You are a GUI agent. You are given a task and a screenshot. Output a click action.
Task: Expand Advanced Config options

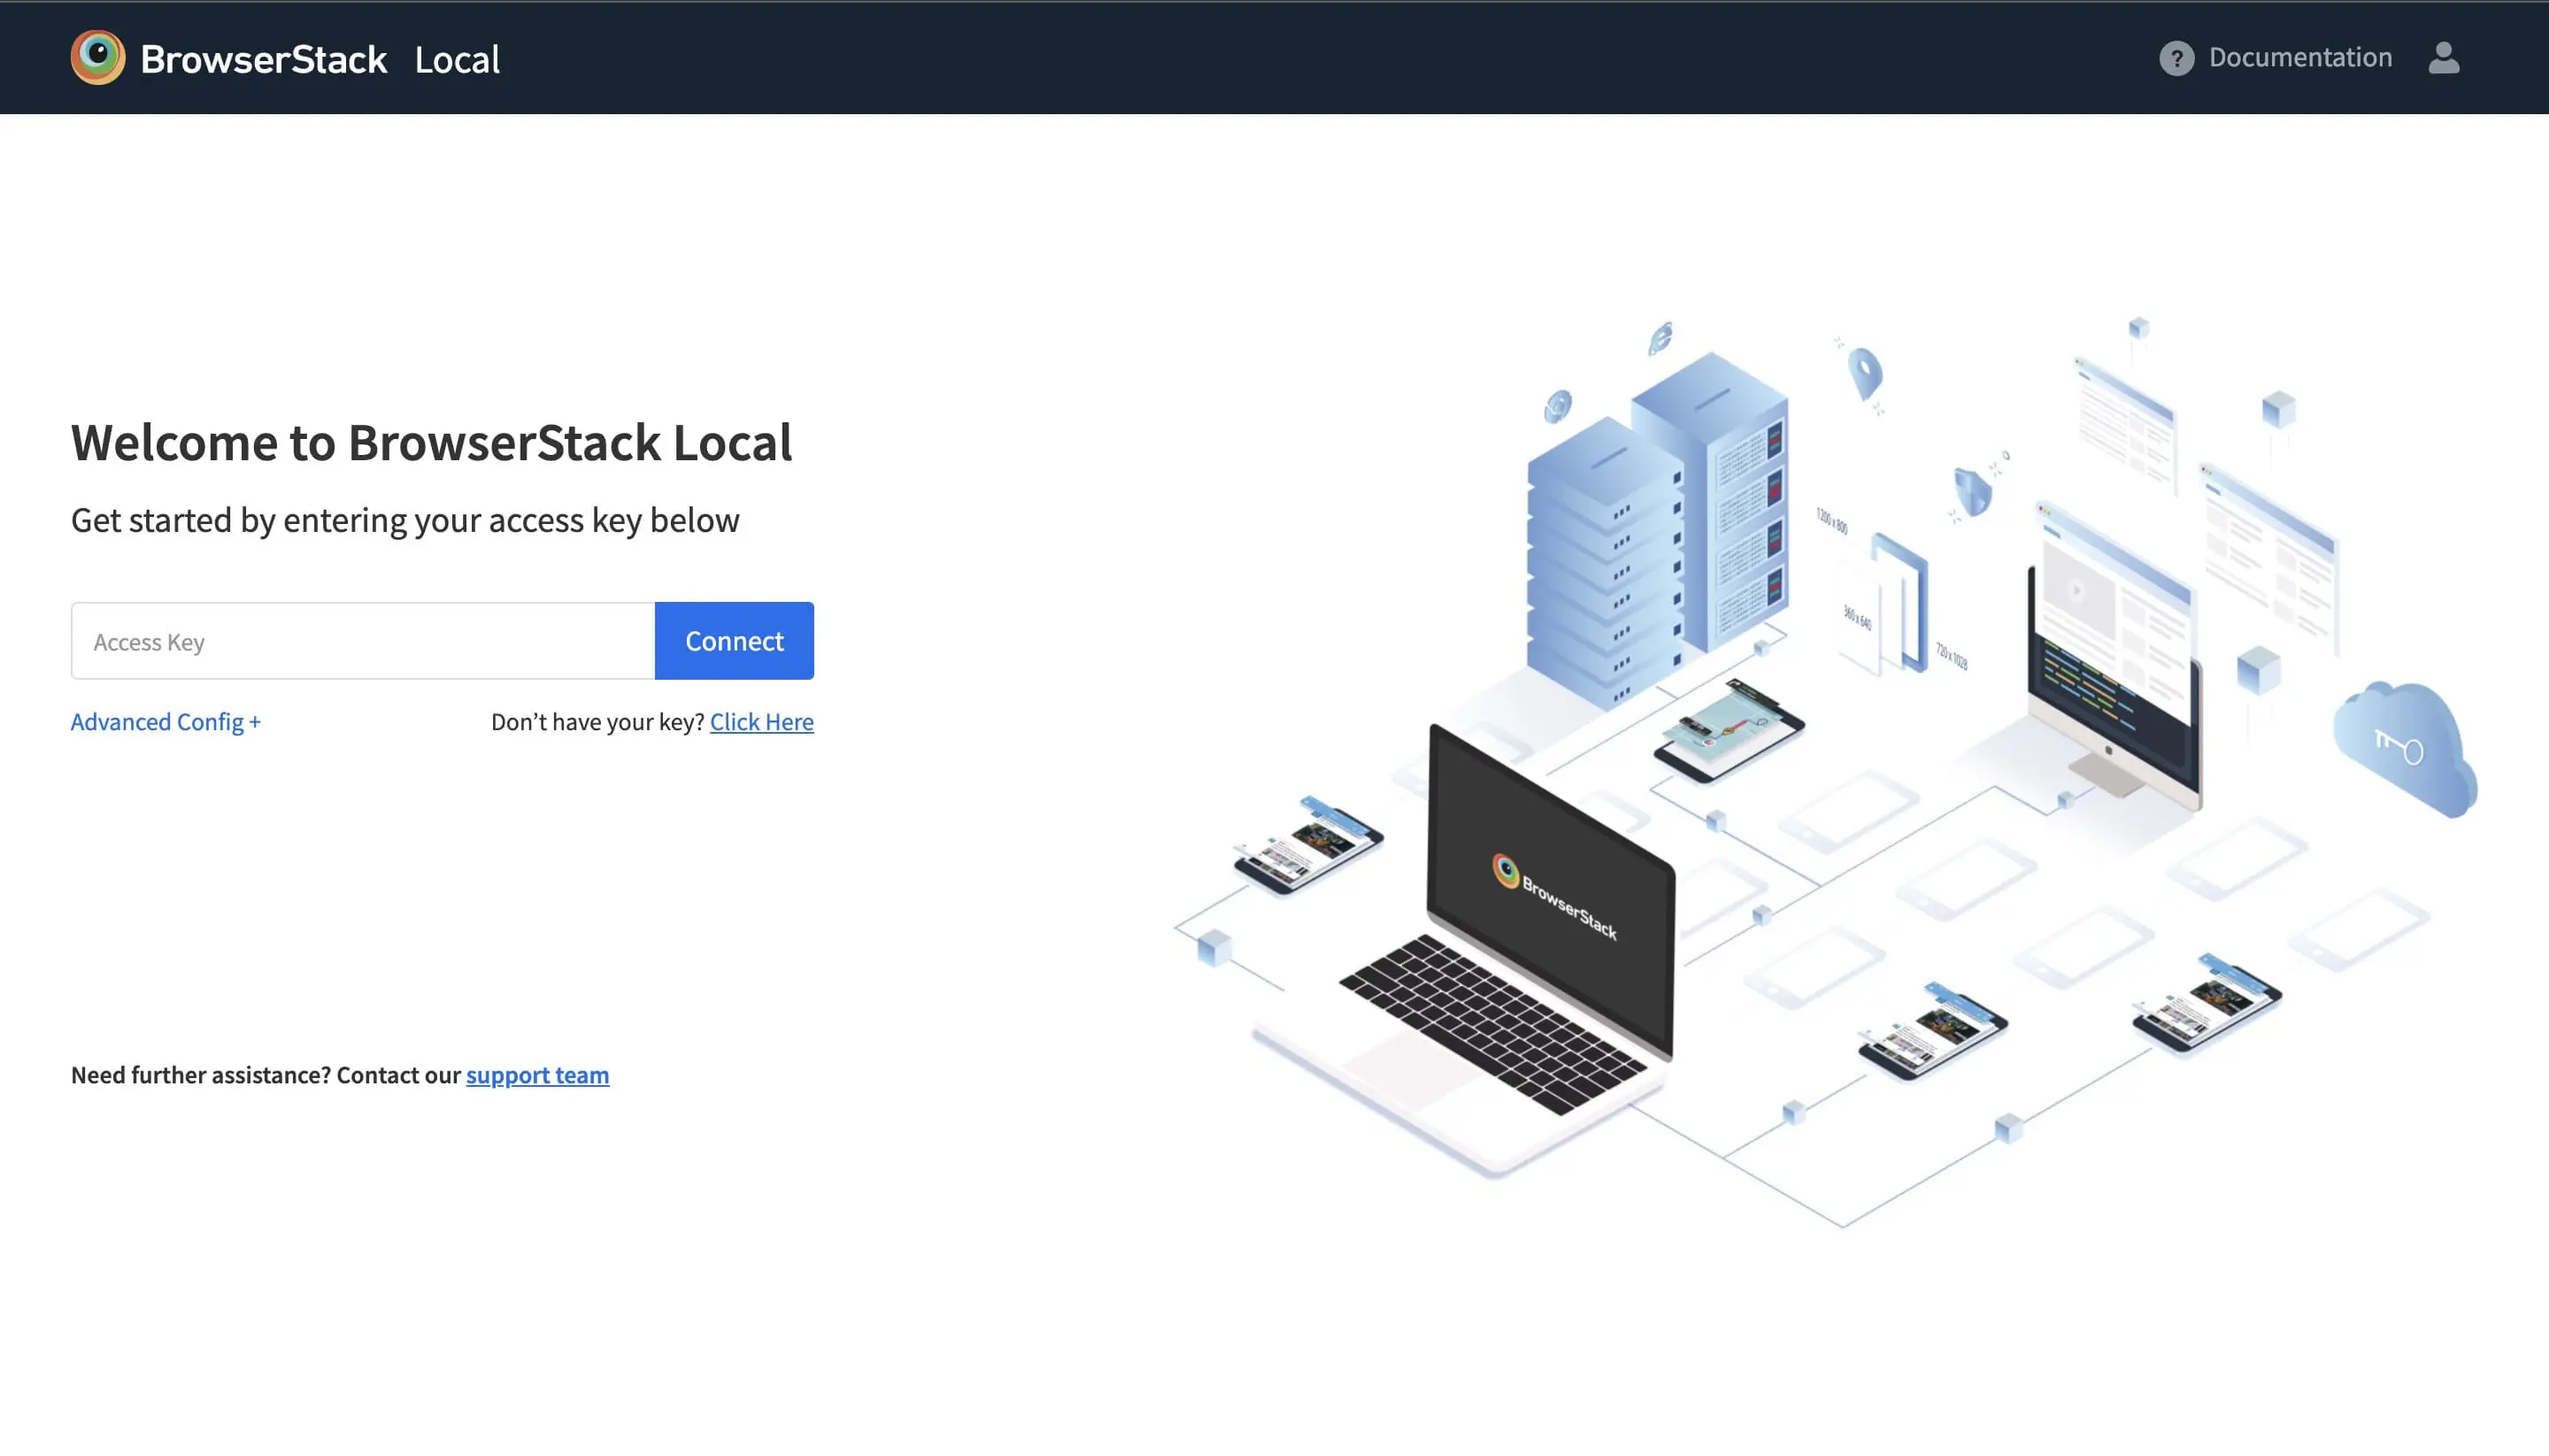click(165, 722)
